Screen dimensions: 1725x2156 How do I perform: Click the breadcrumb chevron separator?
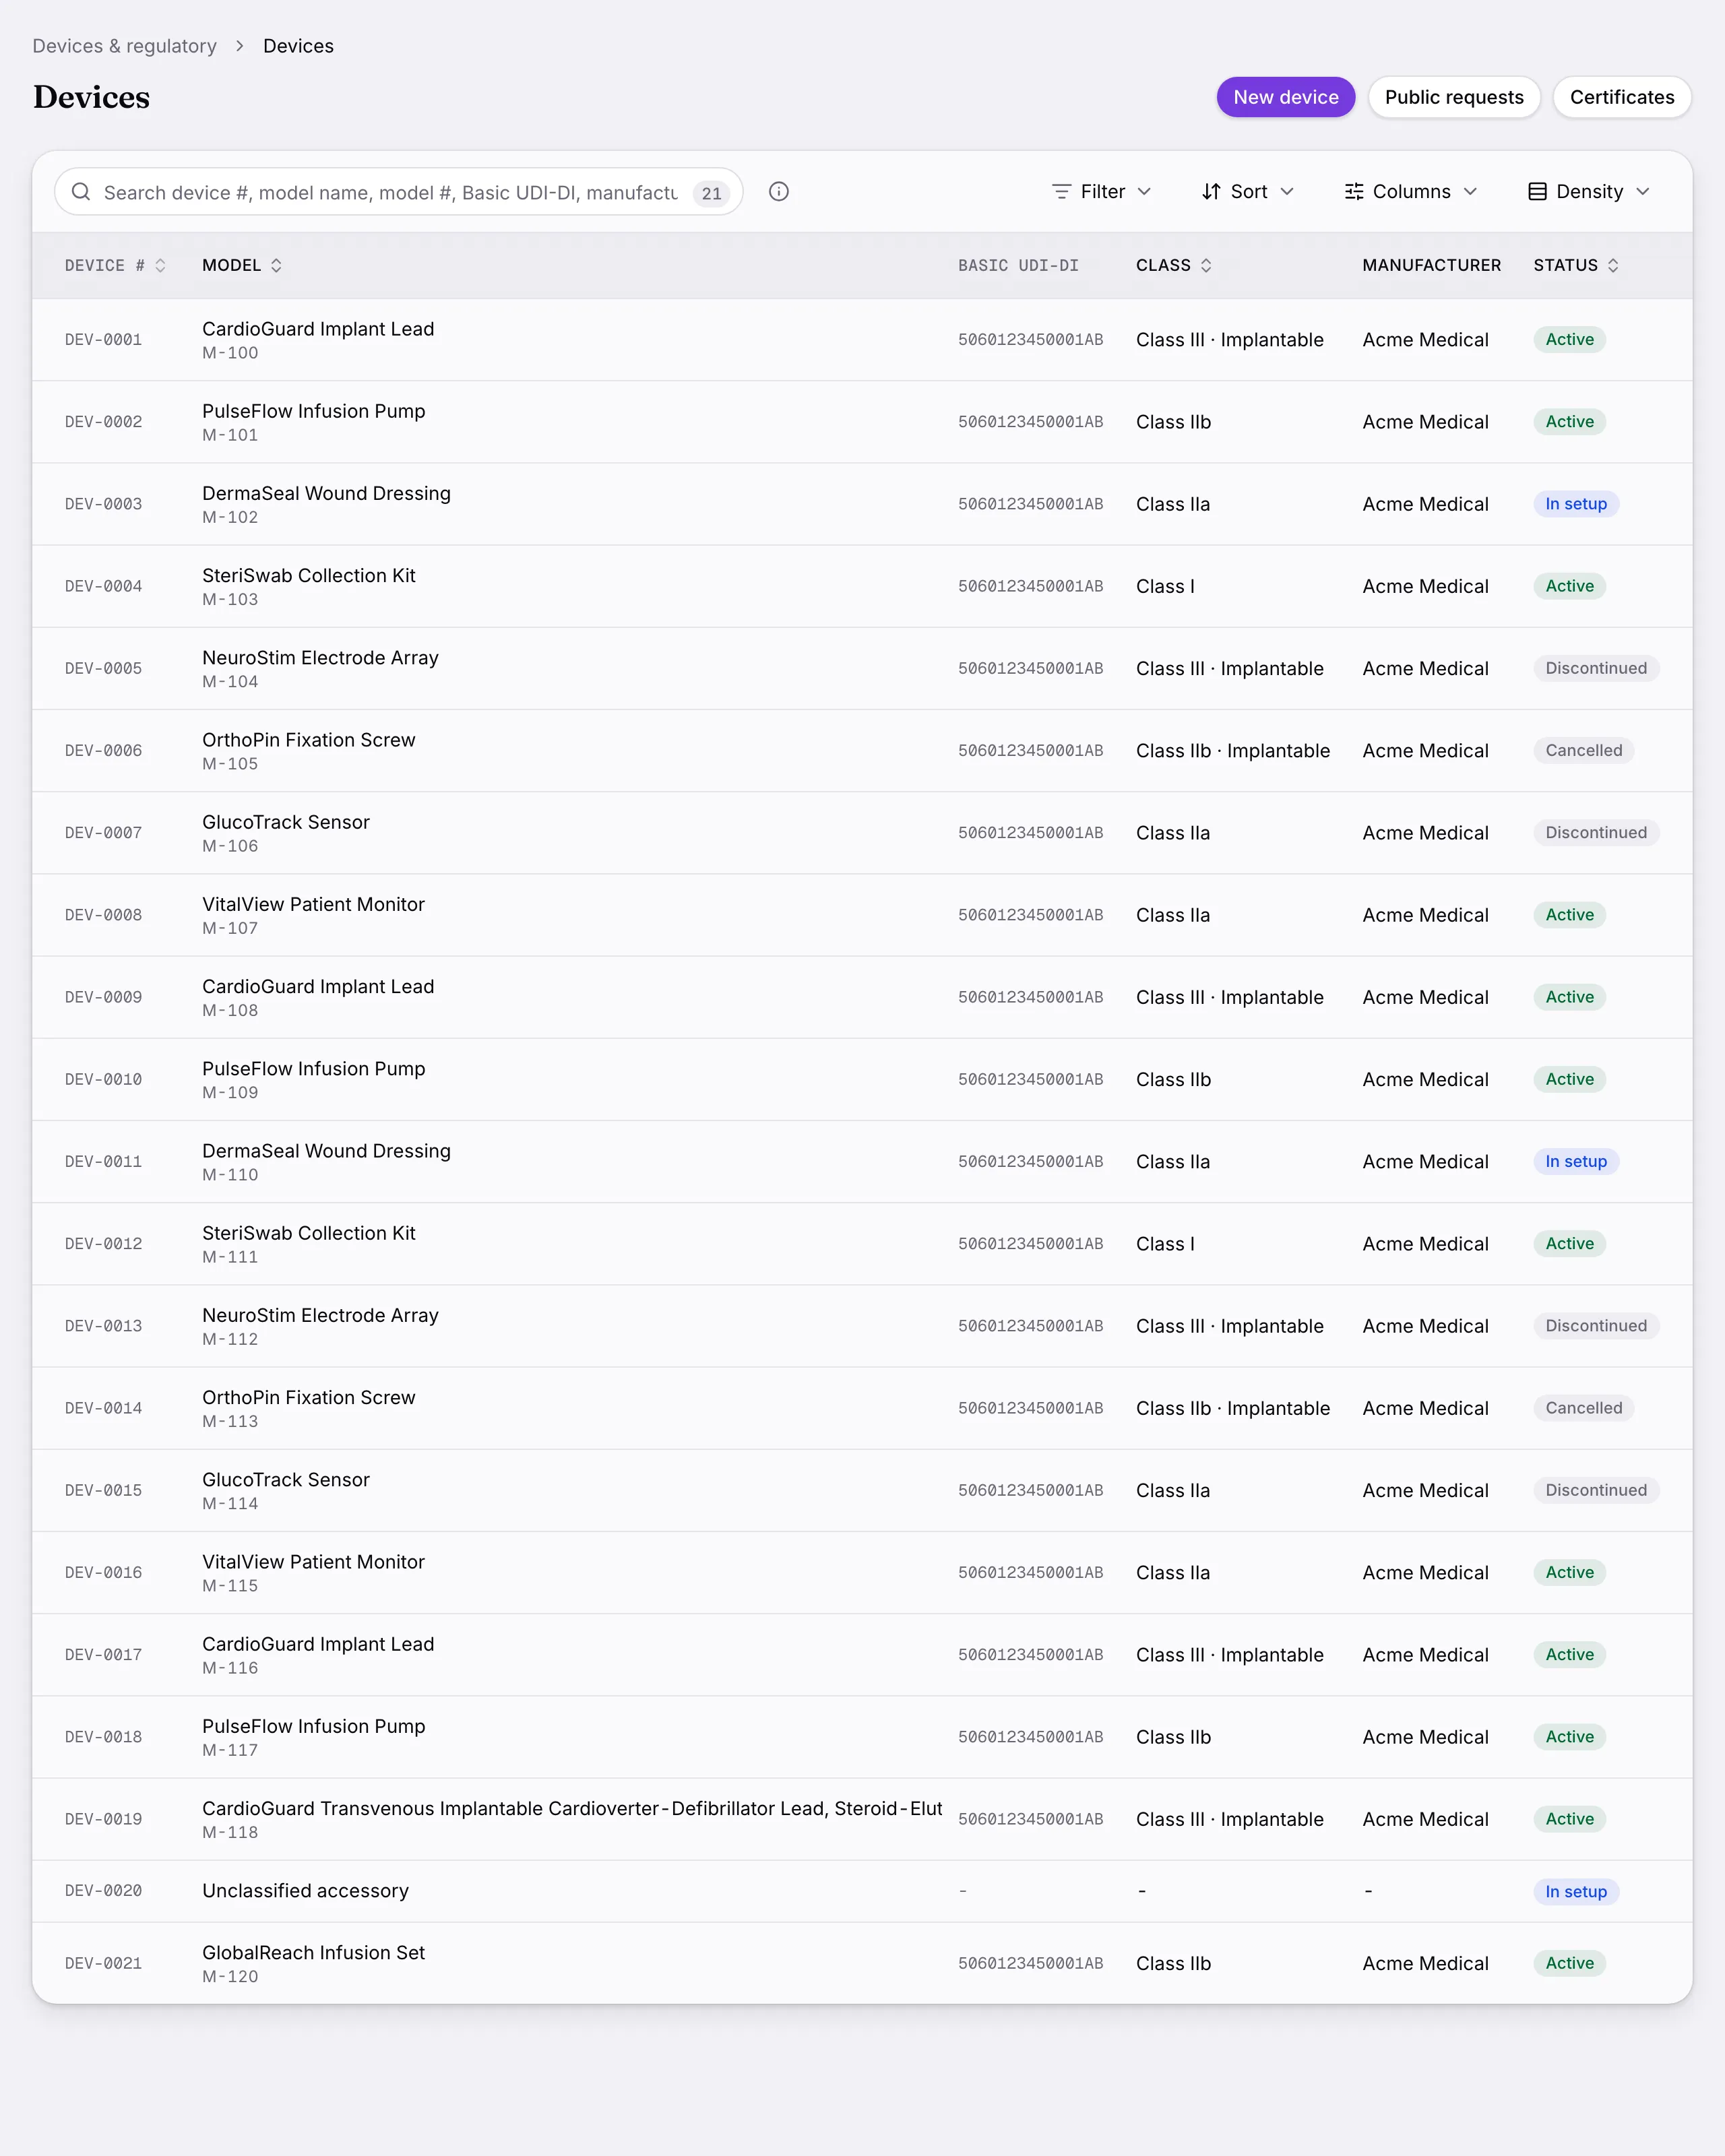[x=240, y=46]
